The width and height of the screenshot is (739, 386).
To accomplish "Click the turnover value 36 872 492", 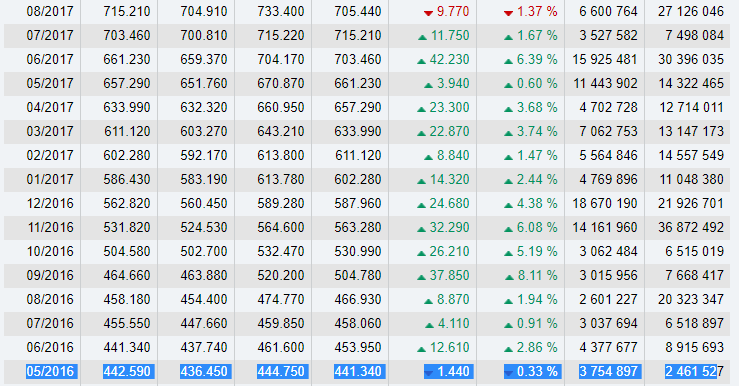I will [x=690, y=228].
